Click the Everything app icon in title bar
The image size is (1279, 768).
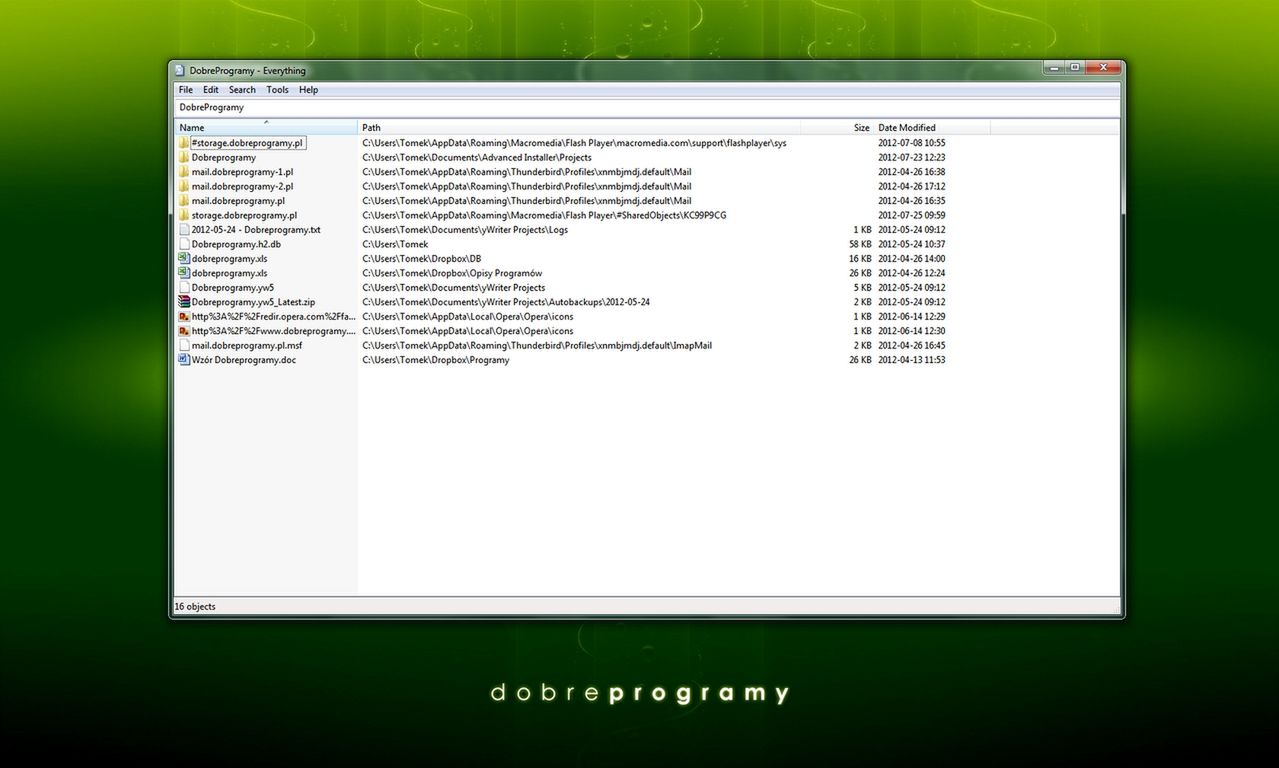tap(180, 70)
